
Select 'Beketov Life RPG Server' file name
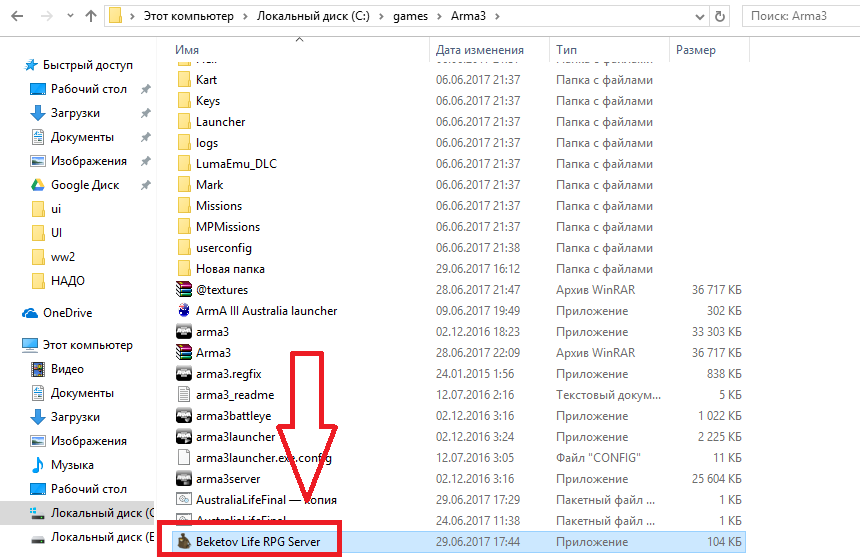click(258, 542)
